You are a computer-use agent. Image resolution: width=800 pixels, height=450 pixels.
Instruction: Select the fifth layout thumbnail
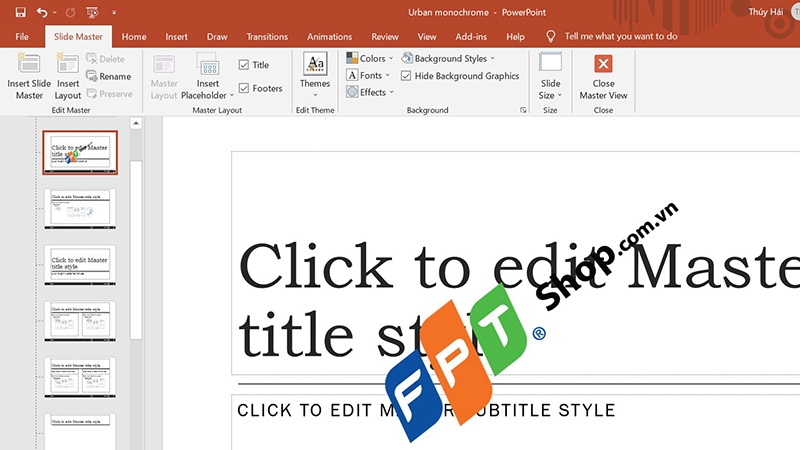tap(80, 377)
